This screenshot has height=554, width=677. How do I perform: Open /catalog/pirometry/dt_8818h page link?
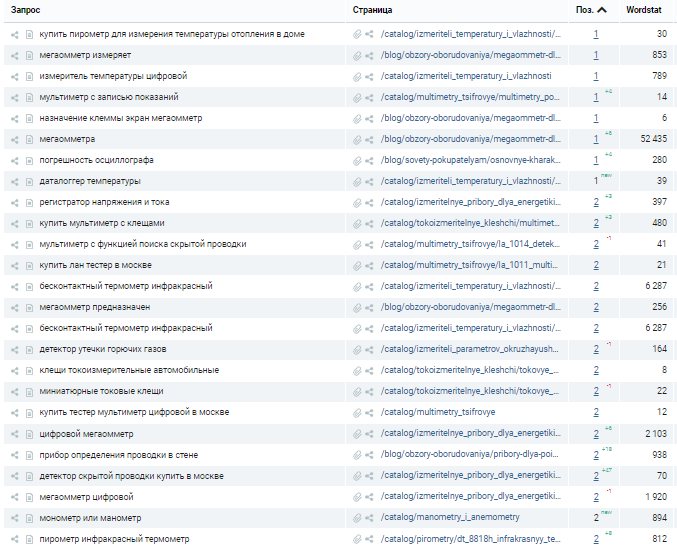click(x=471, y=539)
